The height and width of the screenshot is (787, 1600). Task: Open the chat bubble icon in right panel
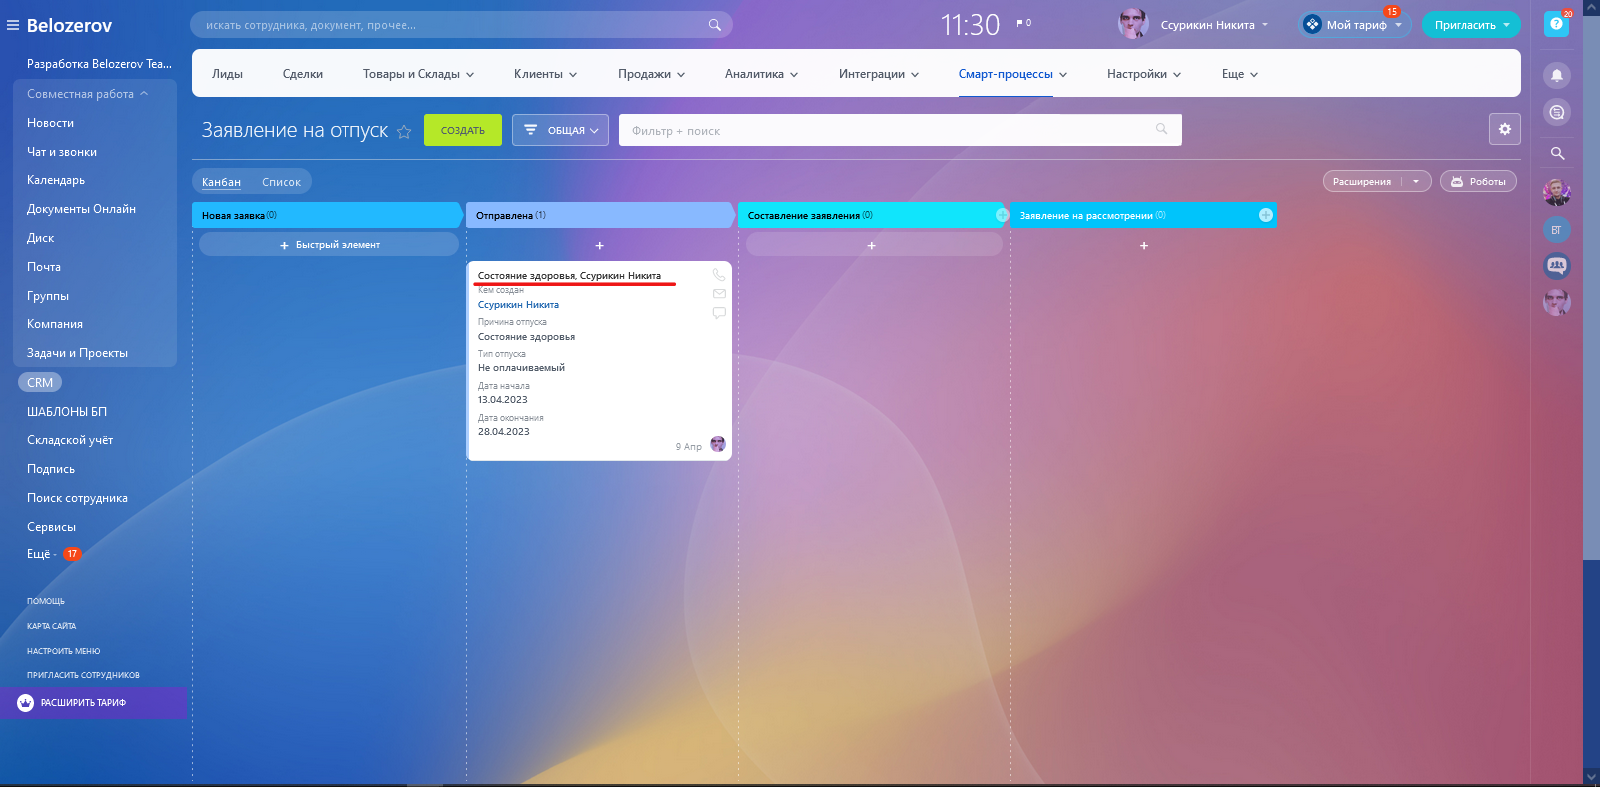pyautogui.click(x=1556, y=112)
